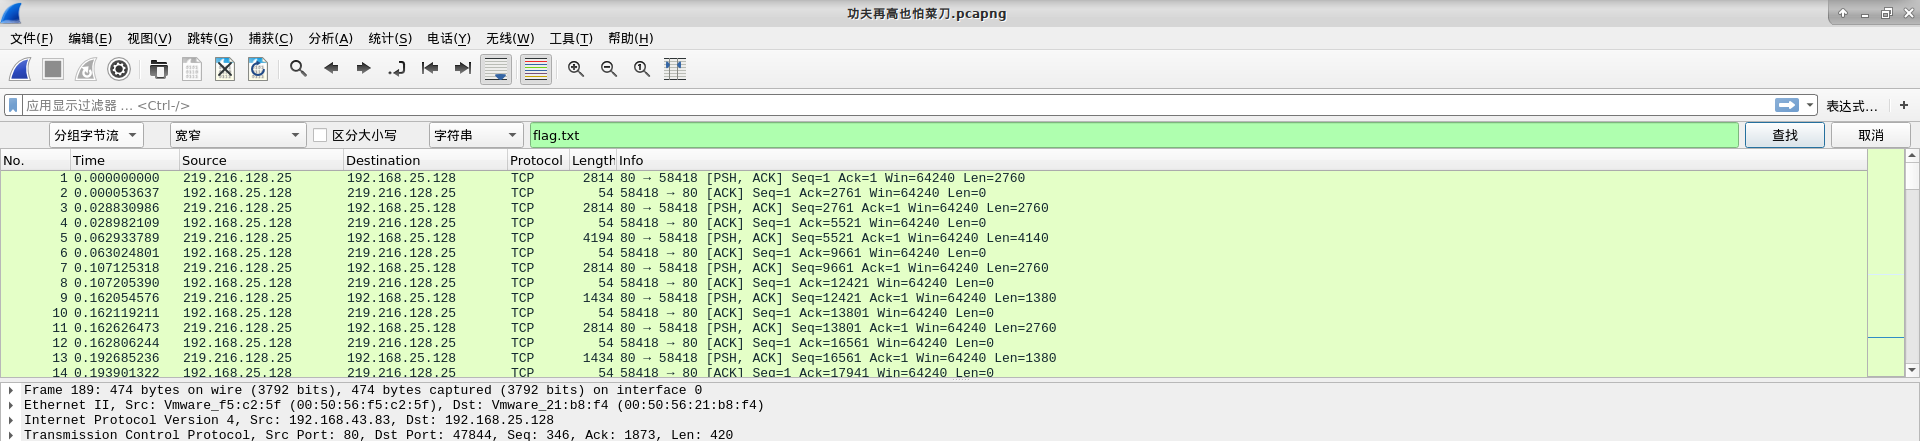
Task: Jump to the last packet
Action: pos(463,69)
